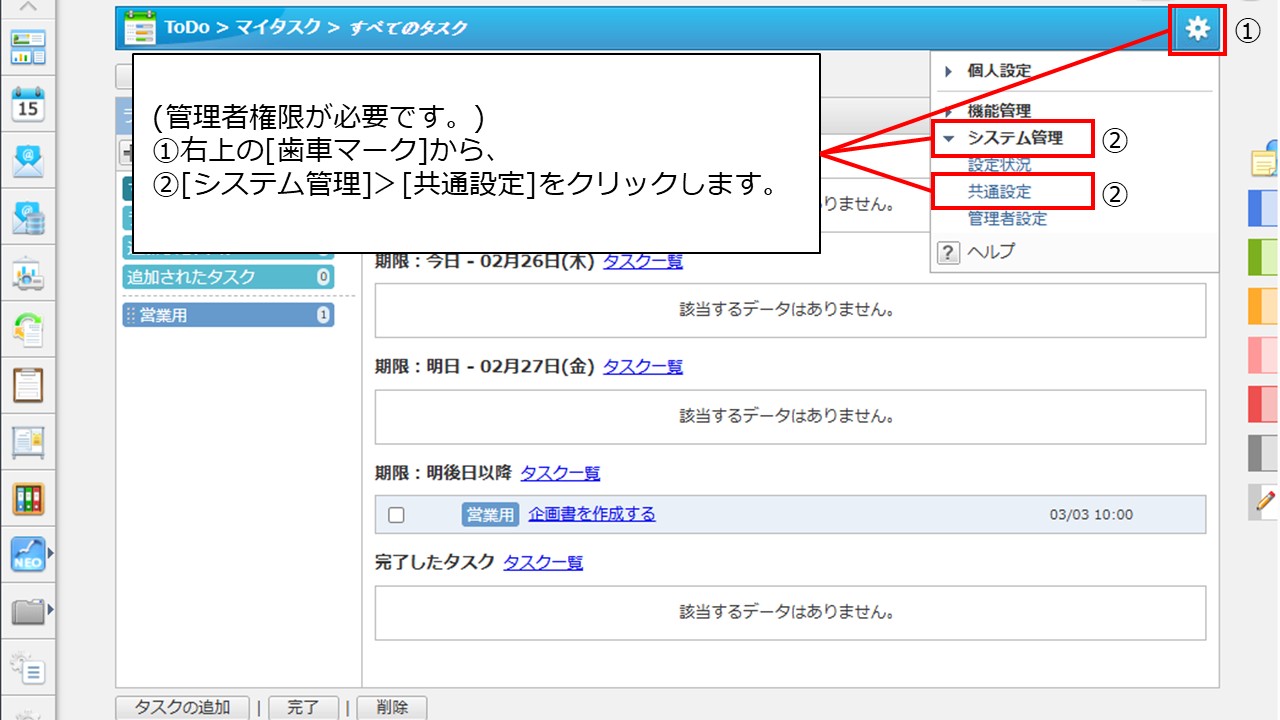The image size is (1280, 720).
Task: Click マイタスク in the breadcrumb header
Action: point(277,28)
